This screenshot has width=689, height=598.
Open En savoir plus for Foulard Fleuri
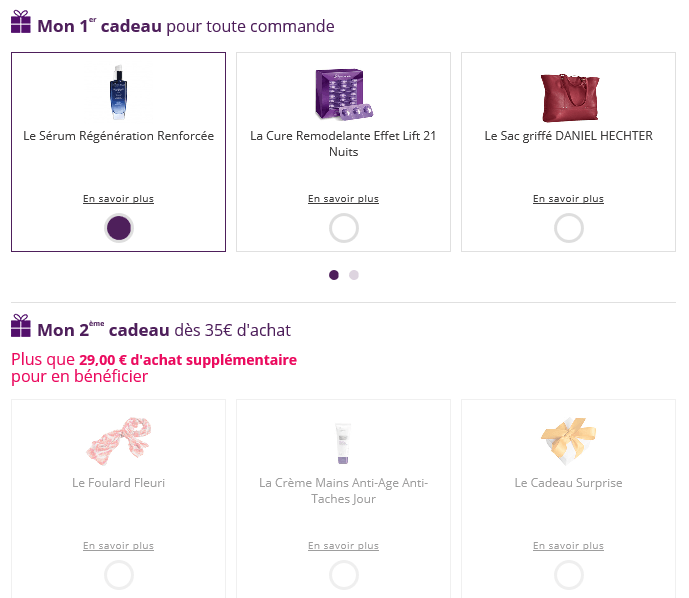point(118,546)
